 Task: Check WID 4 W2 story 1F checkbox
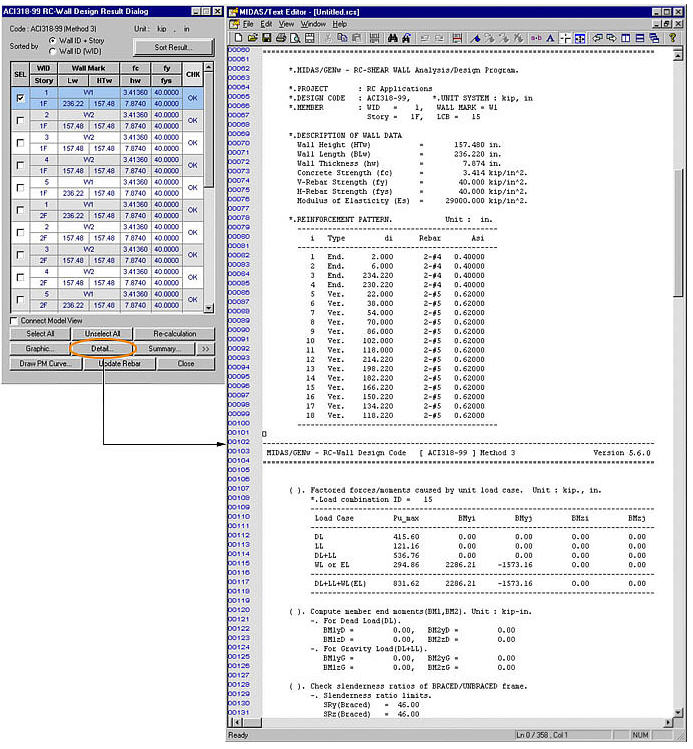coord(20,165)
